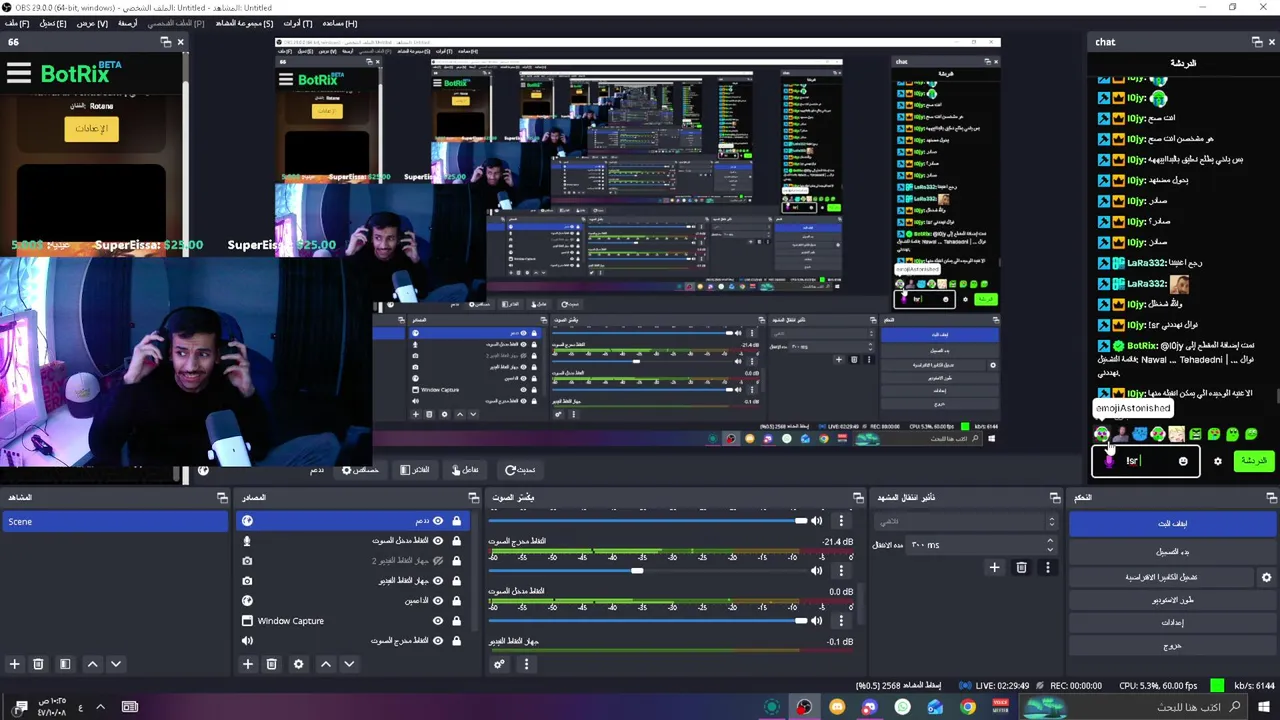Open source properties gear in Sources toolbar
This screenshot has height=720, width=1280.
[298, 664]
